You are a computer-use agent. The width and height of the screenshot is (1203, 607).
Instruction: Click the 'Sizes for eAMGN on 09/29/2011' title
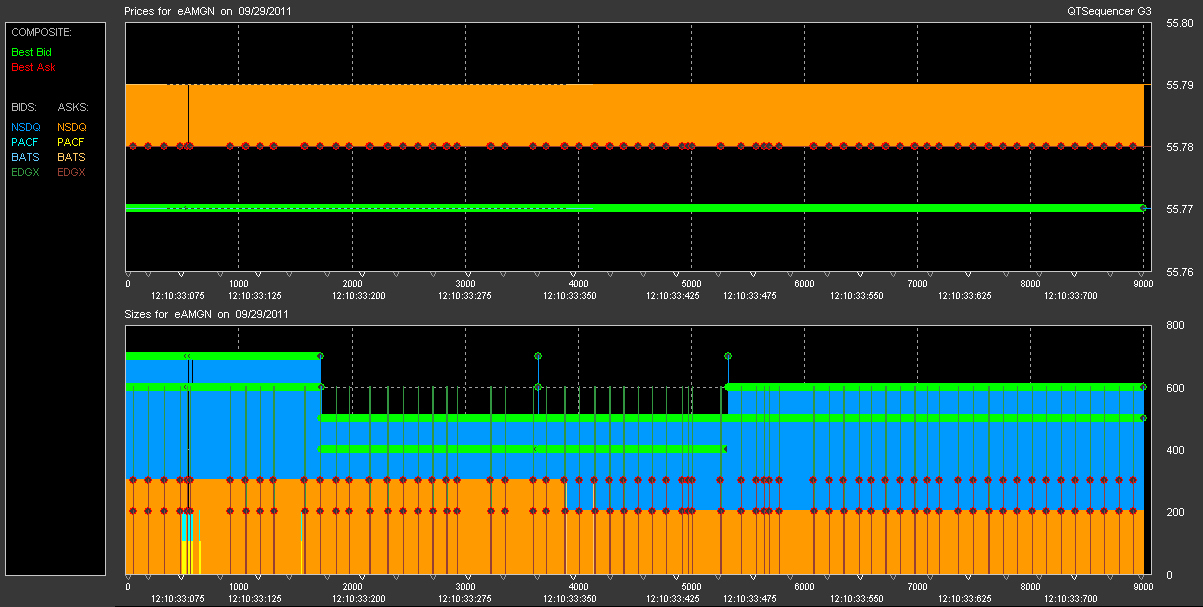click(x=207, y=314)
